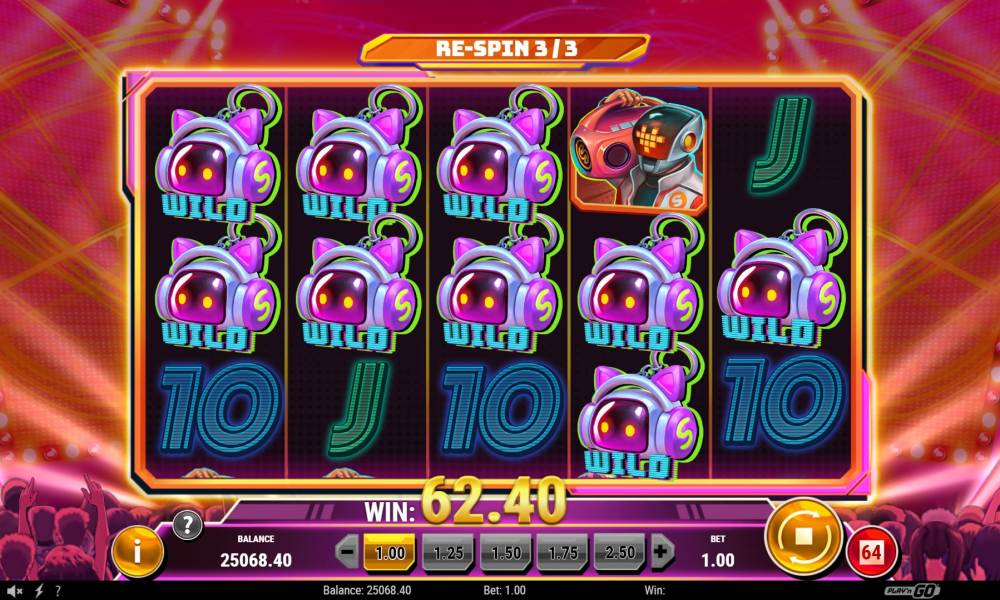Choose the 1.50 bet value
The width and height of the screenshot is (1000, 600).
(505, 552)
